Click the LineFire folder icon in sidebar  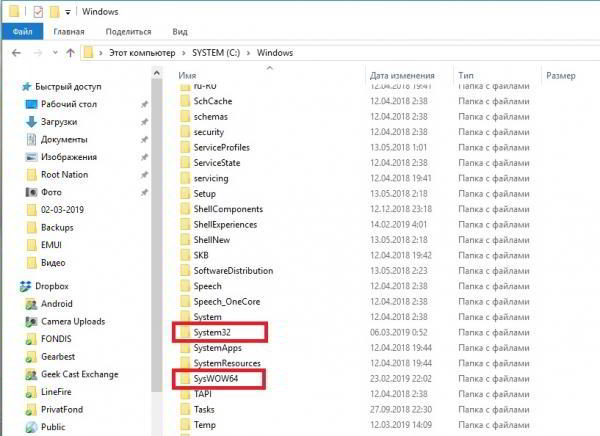pyautogui.click(x=31, y=392)
